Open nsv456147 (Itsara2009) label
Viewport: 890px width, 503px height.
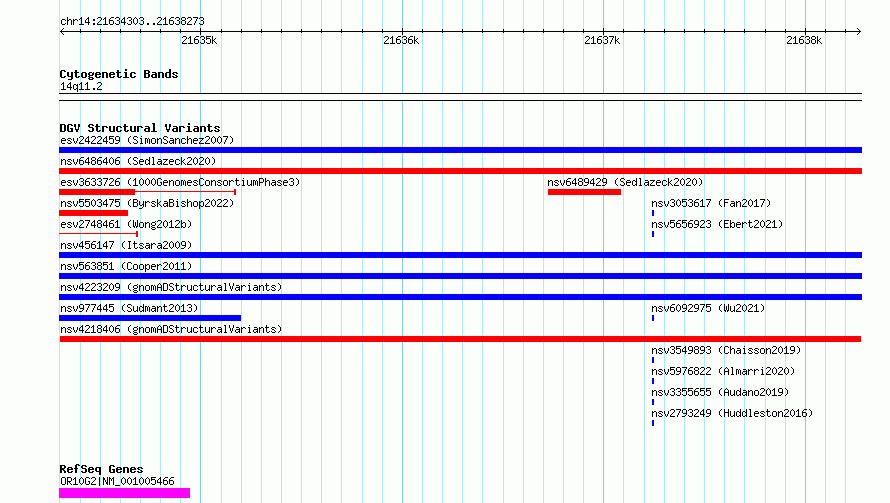click(x=126, y=245)
